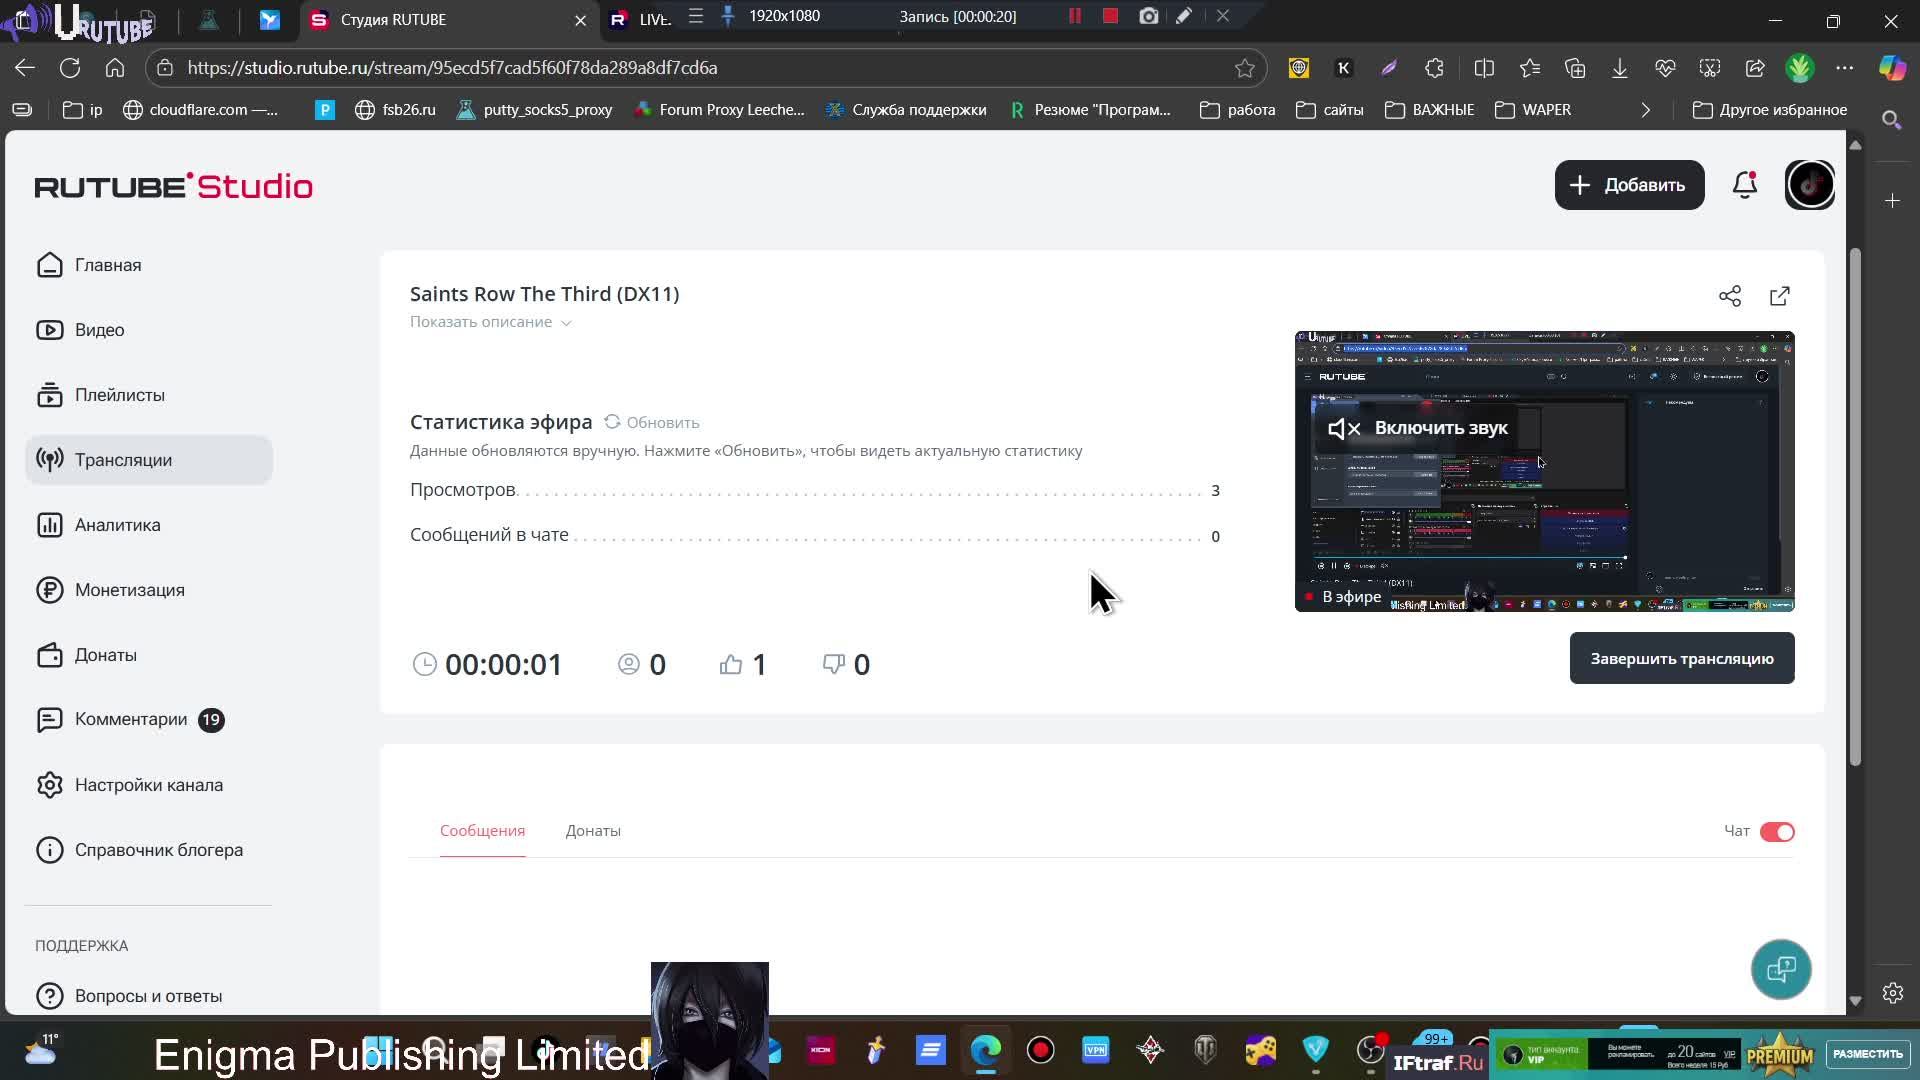The width and height of the screenshot is (1920, 1080).
Task: Switch to the Донаты tab
Action: [x=593, y=831]
